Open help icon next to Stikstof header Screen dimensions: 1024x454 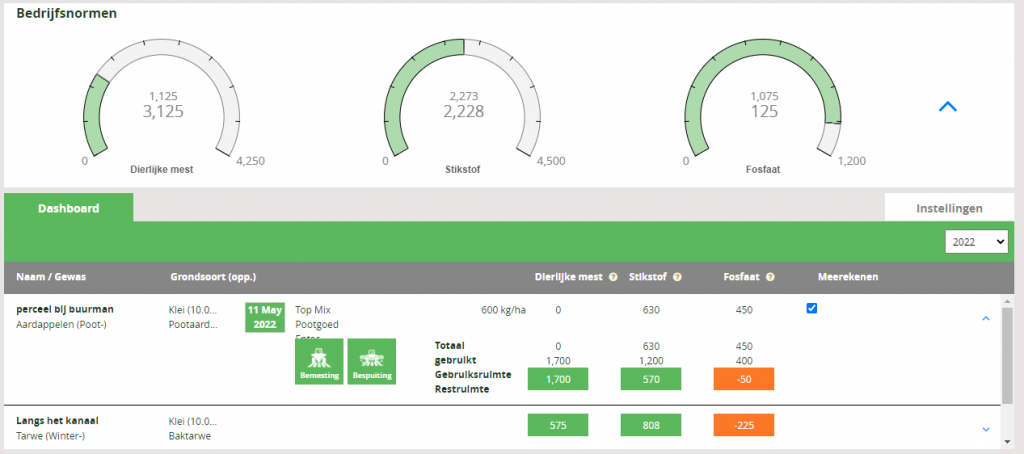pyautogui.click(x=678, y=277)
